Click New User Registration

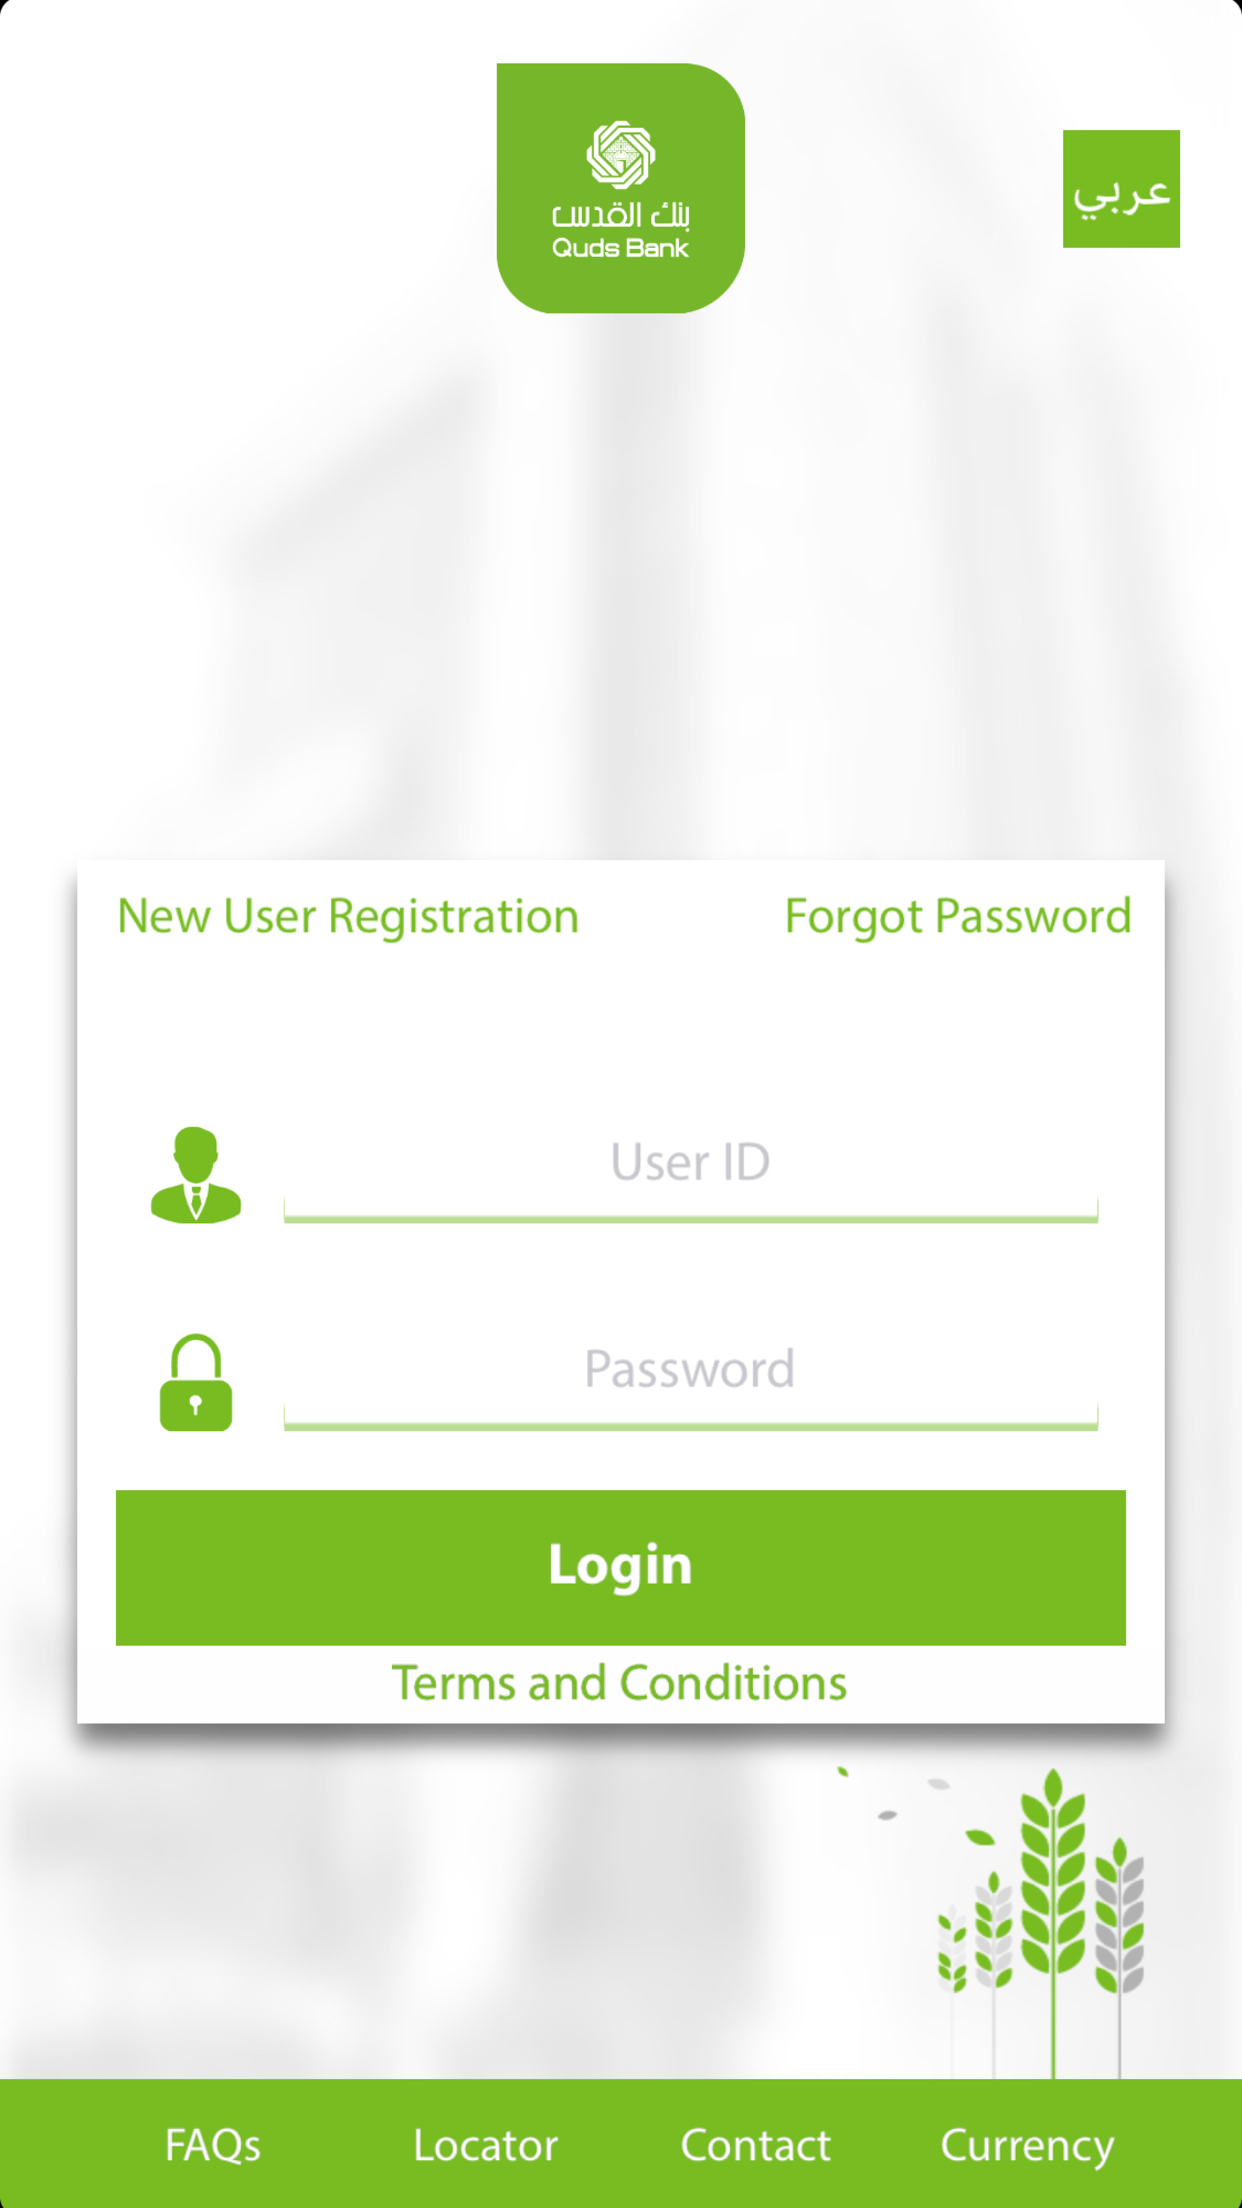point(347,916)
